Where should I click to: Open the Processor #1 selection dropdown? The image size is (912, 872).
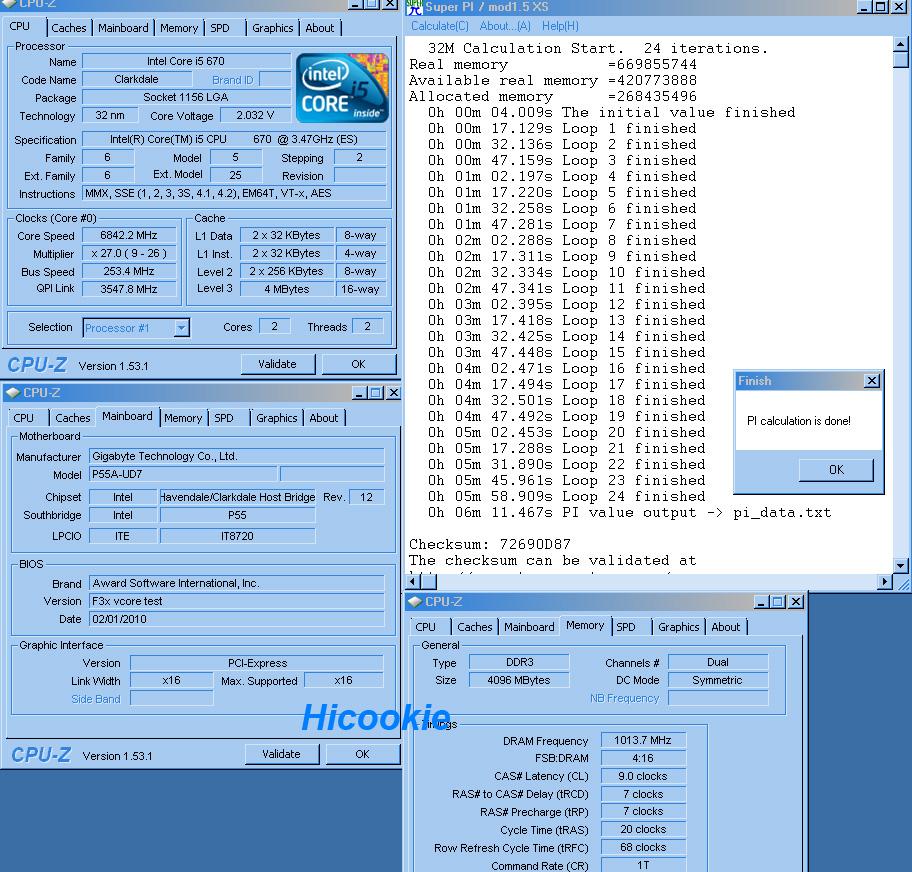click(182, 328)
